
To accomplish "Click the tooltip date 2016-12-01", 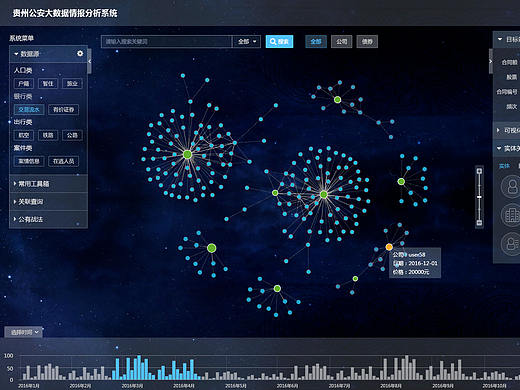I will pyautogui.click(x=423, y=263).
